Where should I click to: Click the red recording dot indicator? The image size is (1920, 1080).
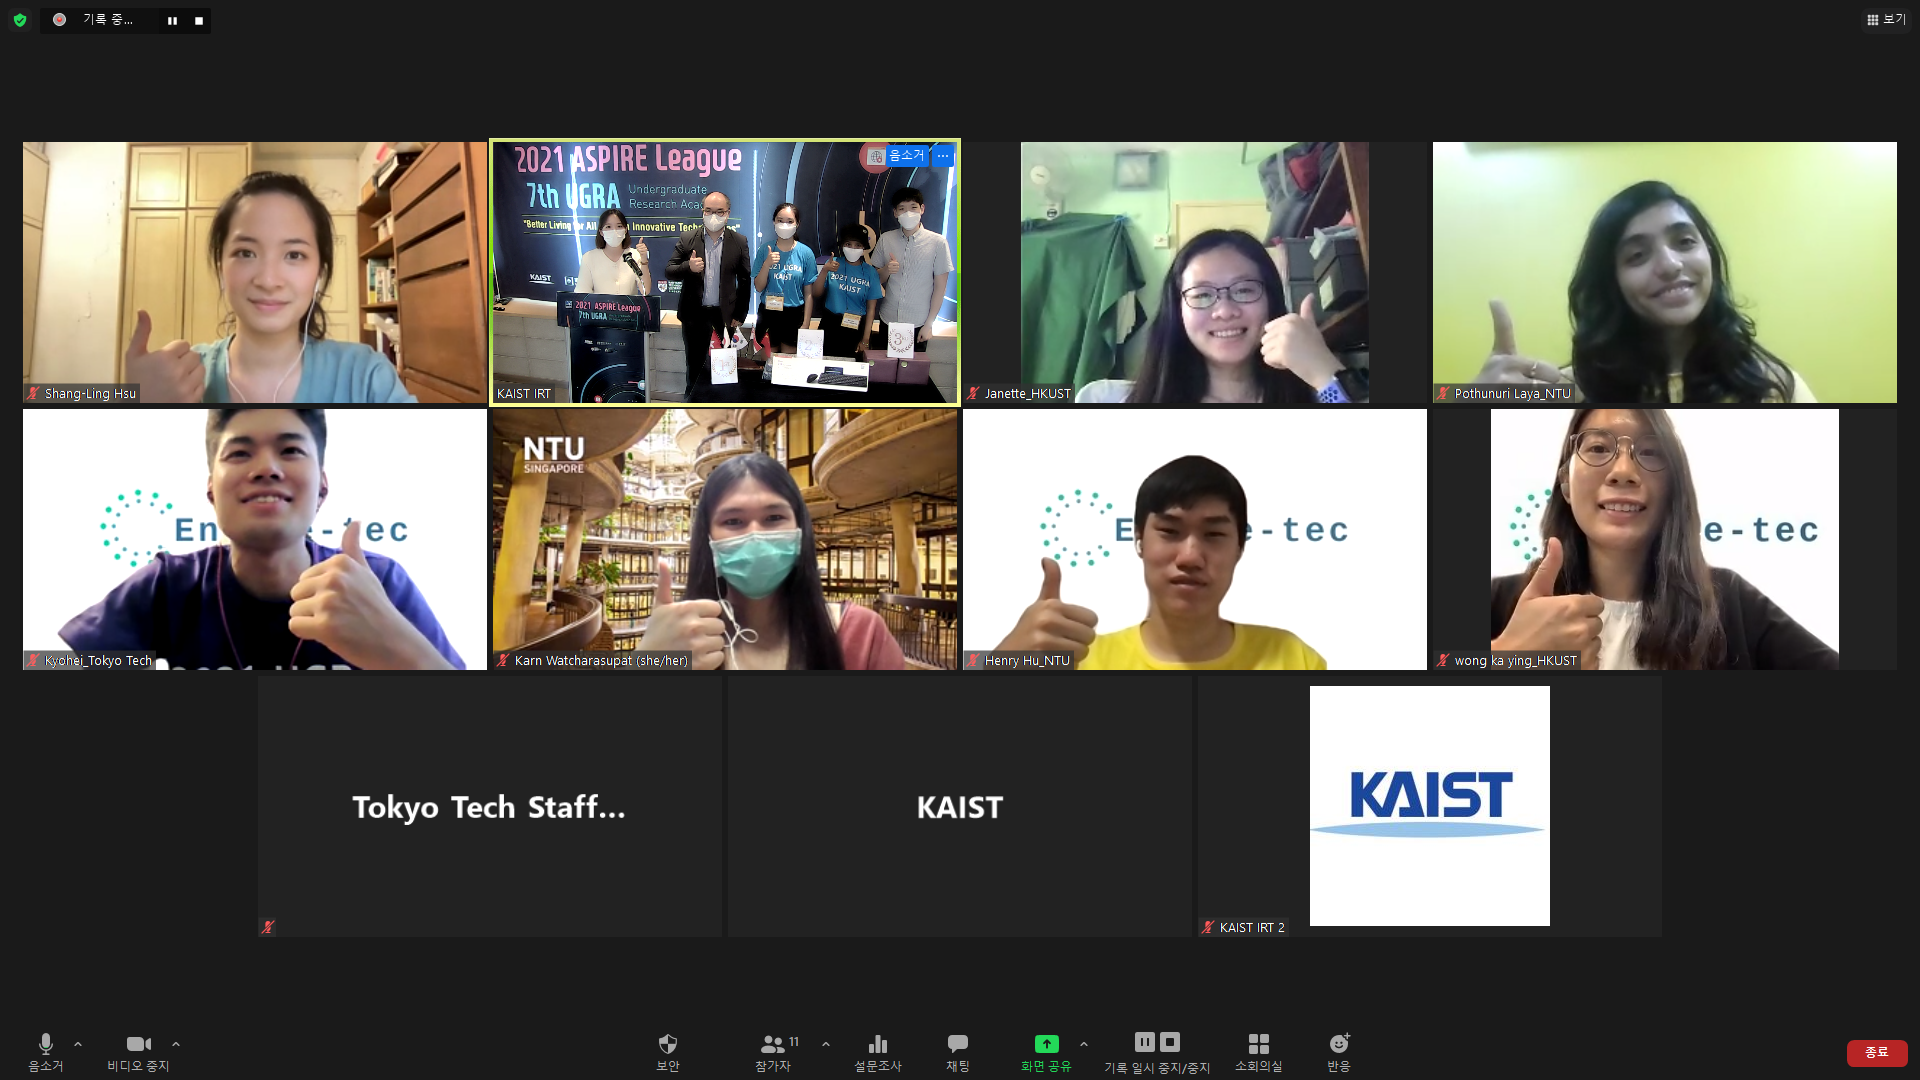click(x=60, y=20)
